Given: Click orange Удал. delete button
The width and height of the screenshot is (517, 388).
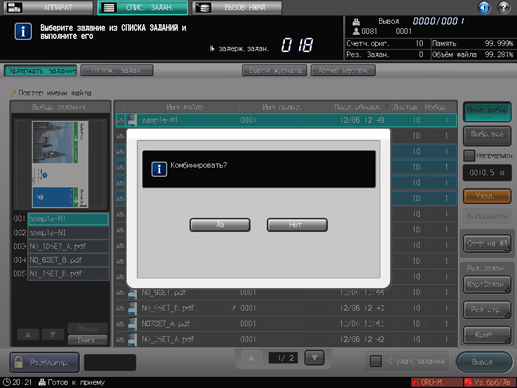Looking at the screenshot, I should pos(487,196).
